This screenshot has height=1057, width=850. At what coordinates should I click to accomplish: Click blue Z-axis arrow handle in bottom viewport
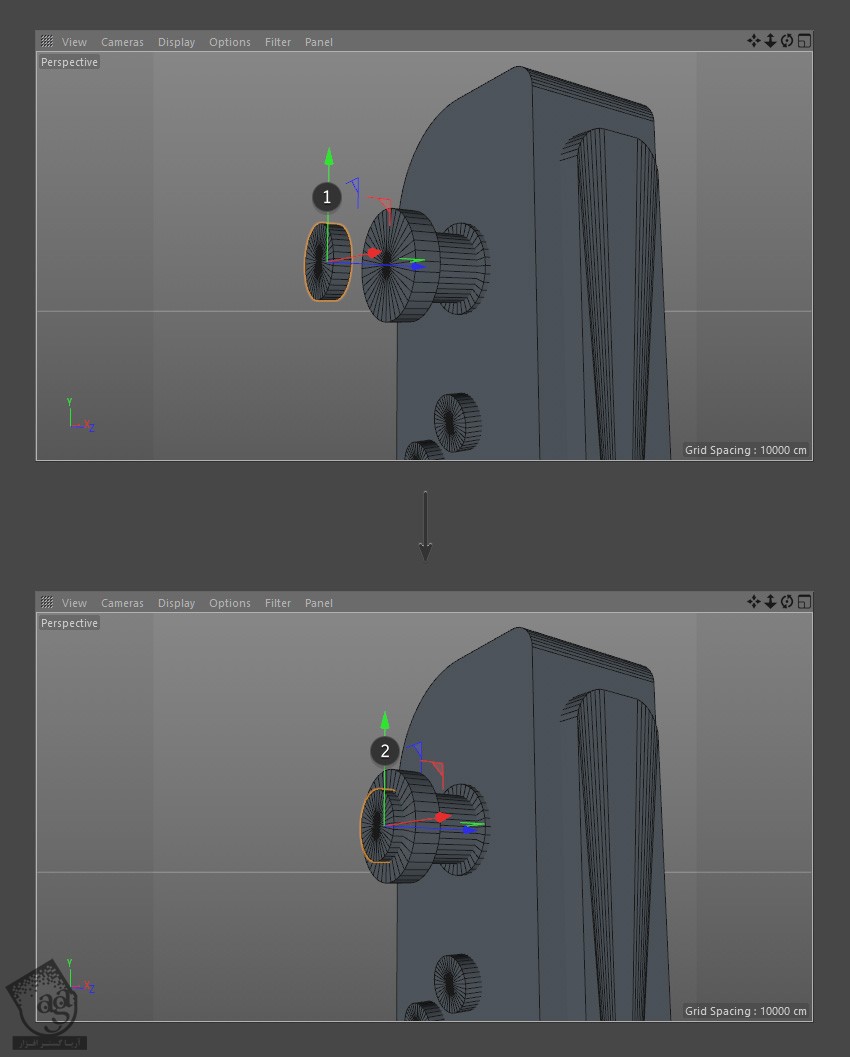click(x=470, y=830)
